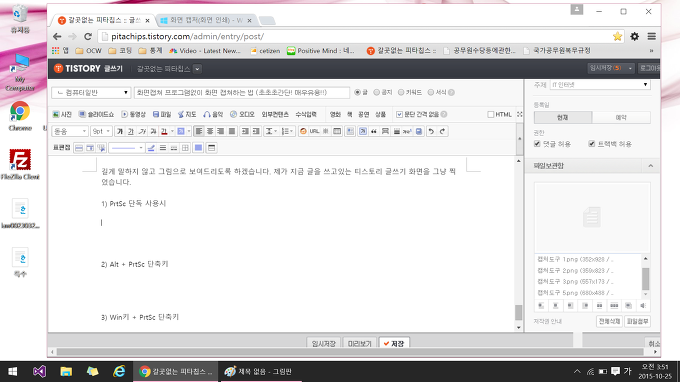The image size is (680, 382).
Task: Open the 영화 movie info item
Action: coord(335,114)
